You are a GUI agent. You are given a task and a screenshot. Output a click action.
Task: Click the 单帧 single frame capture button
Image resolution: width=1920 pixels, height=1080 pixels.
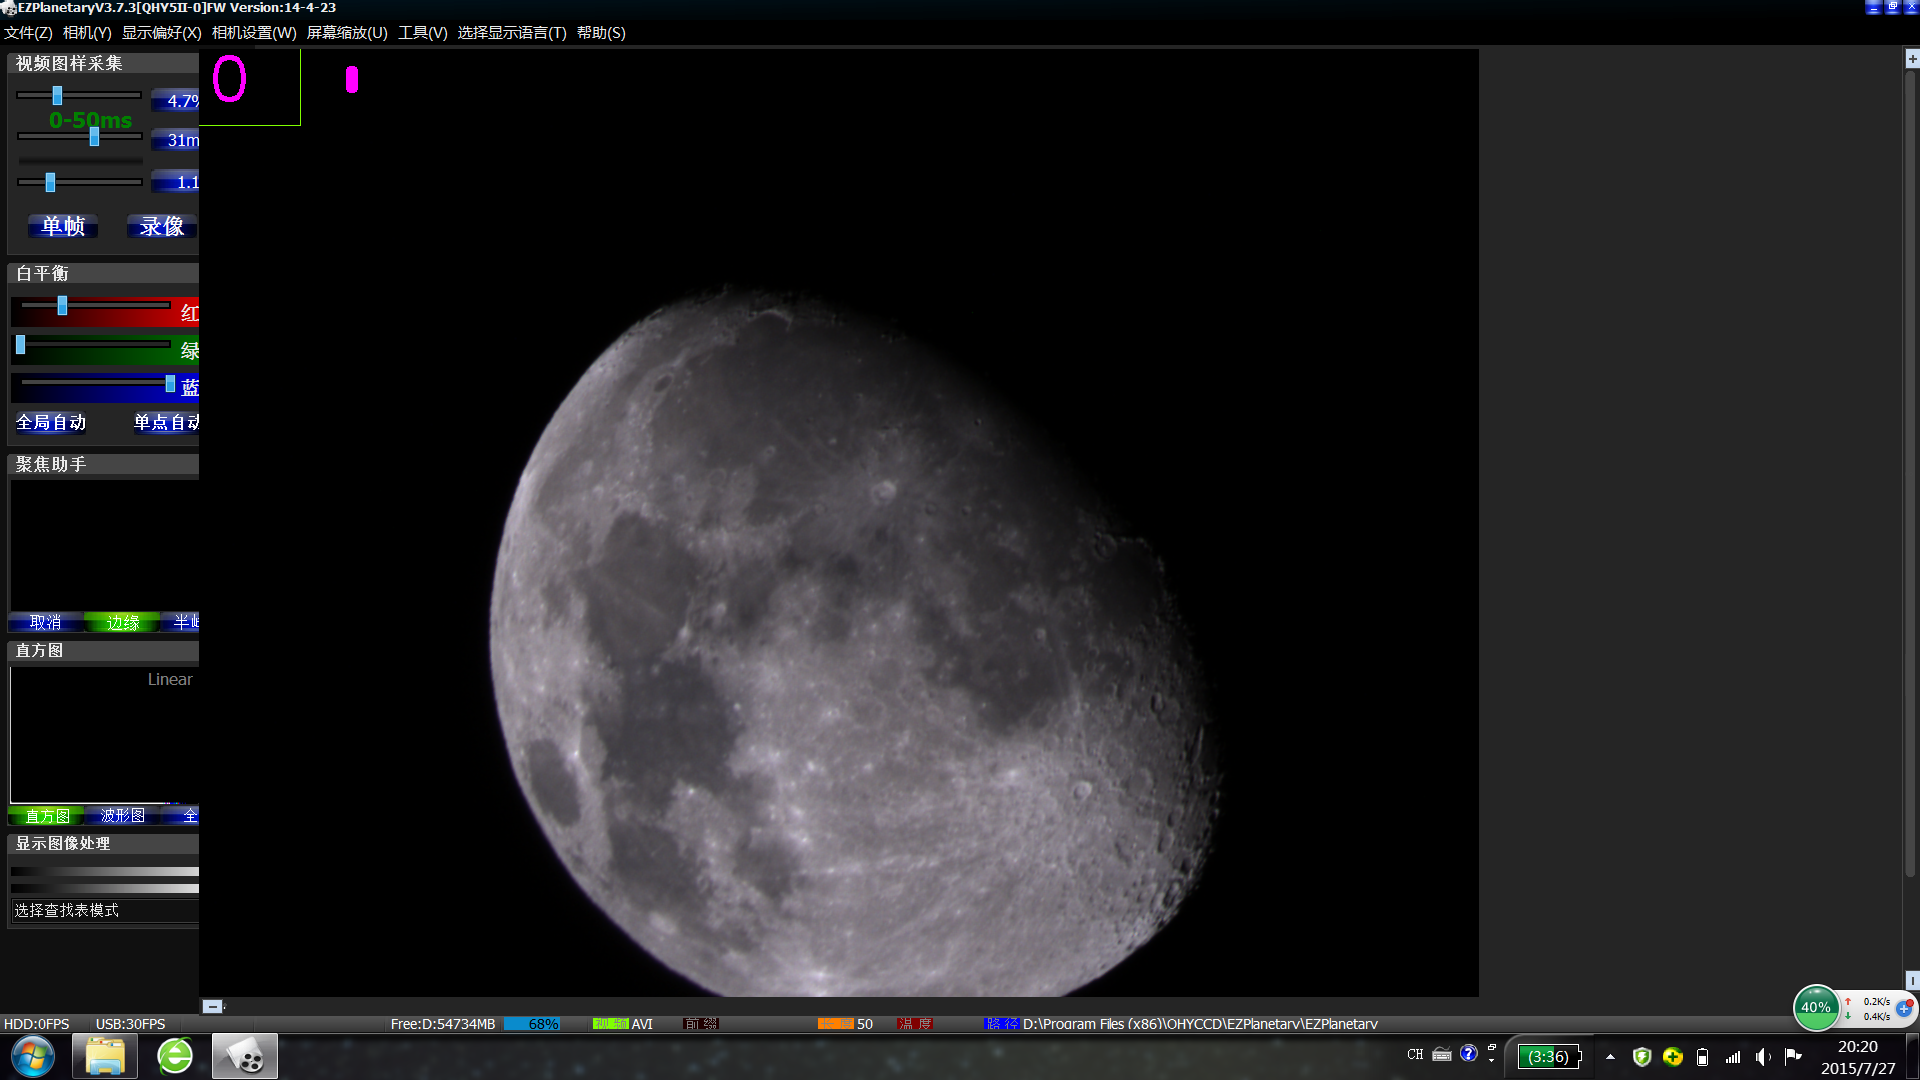click(63, 226)
